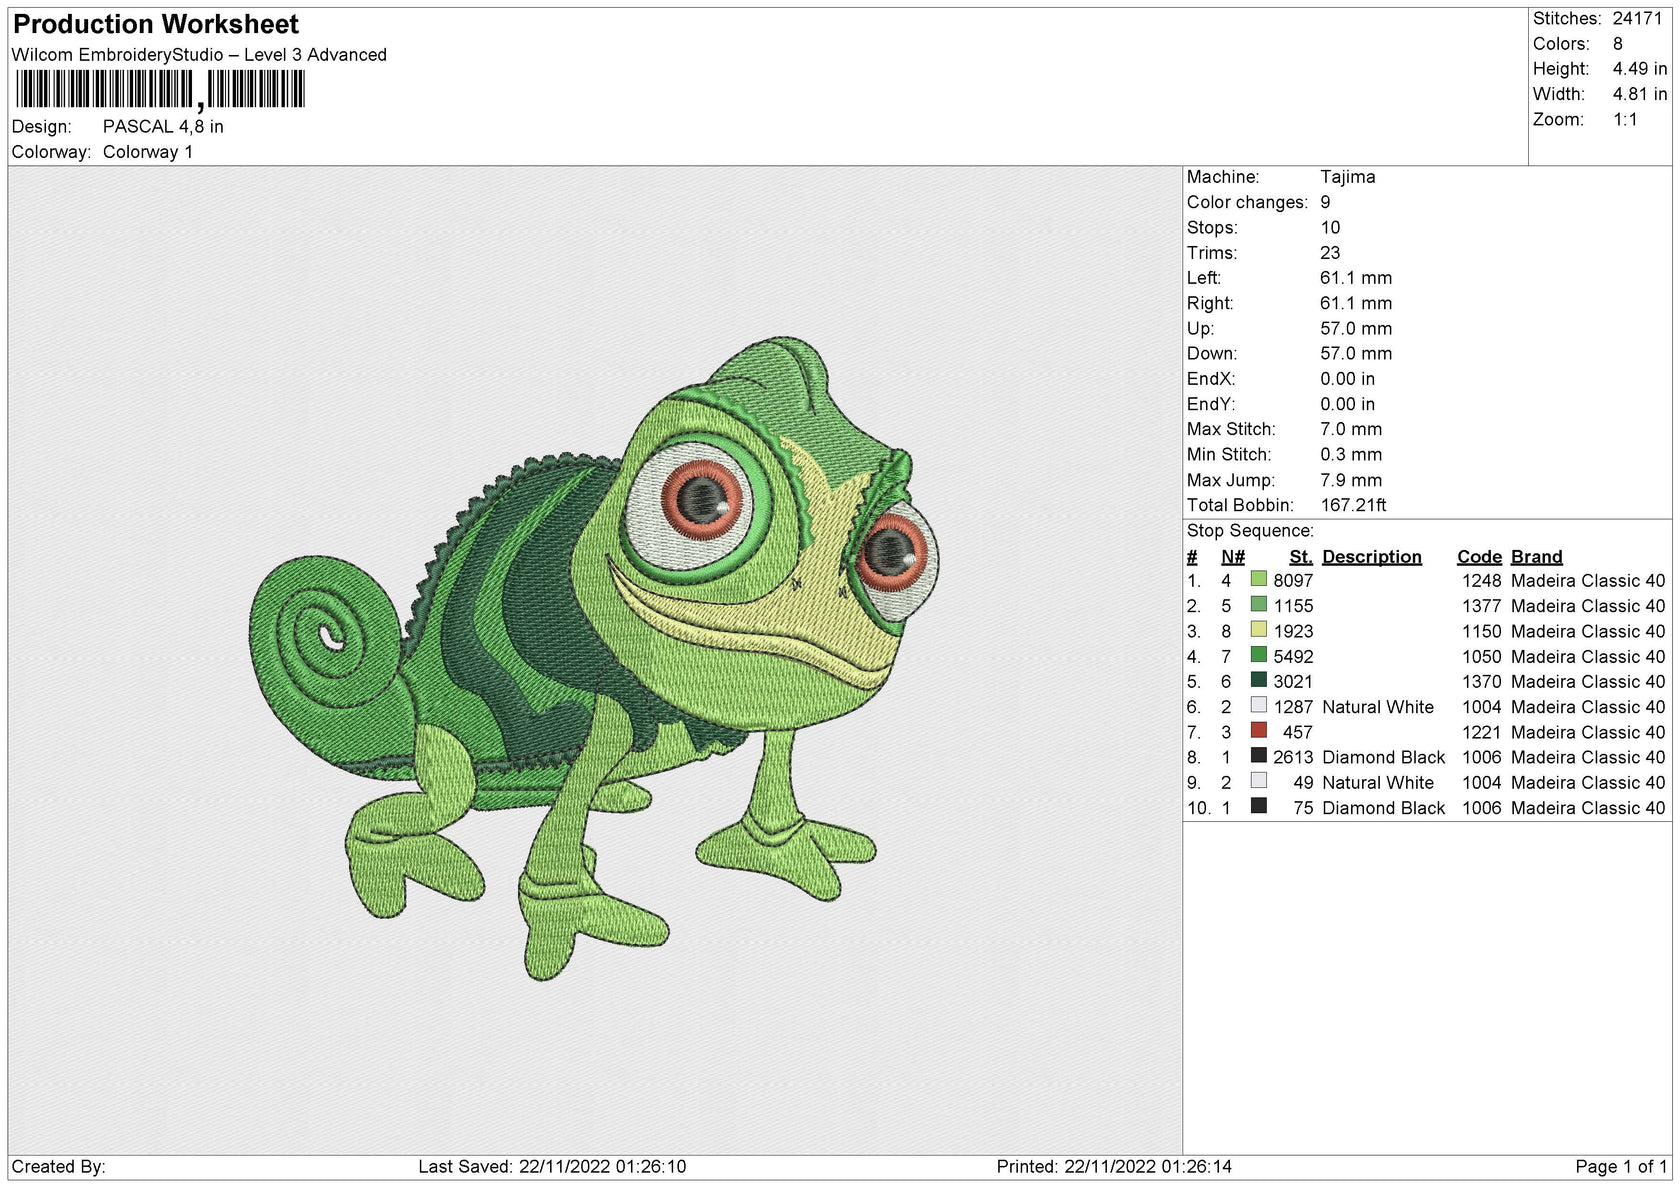The height and width of the screenshot is (1187, 1680).
Task: Click the design name PASCAL 4,8 in
Action: click(x=162, y=127)
